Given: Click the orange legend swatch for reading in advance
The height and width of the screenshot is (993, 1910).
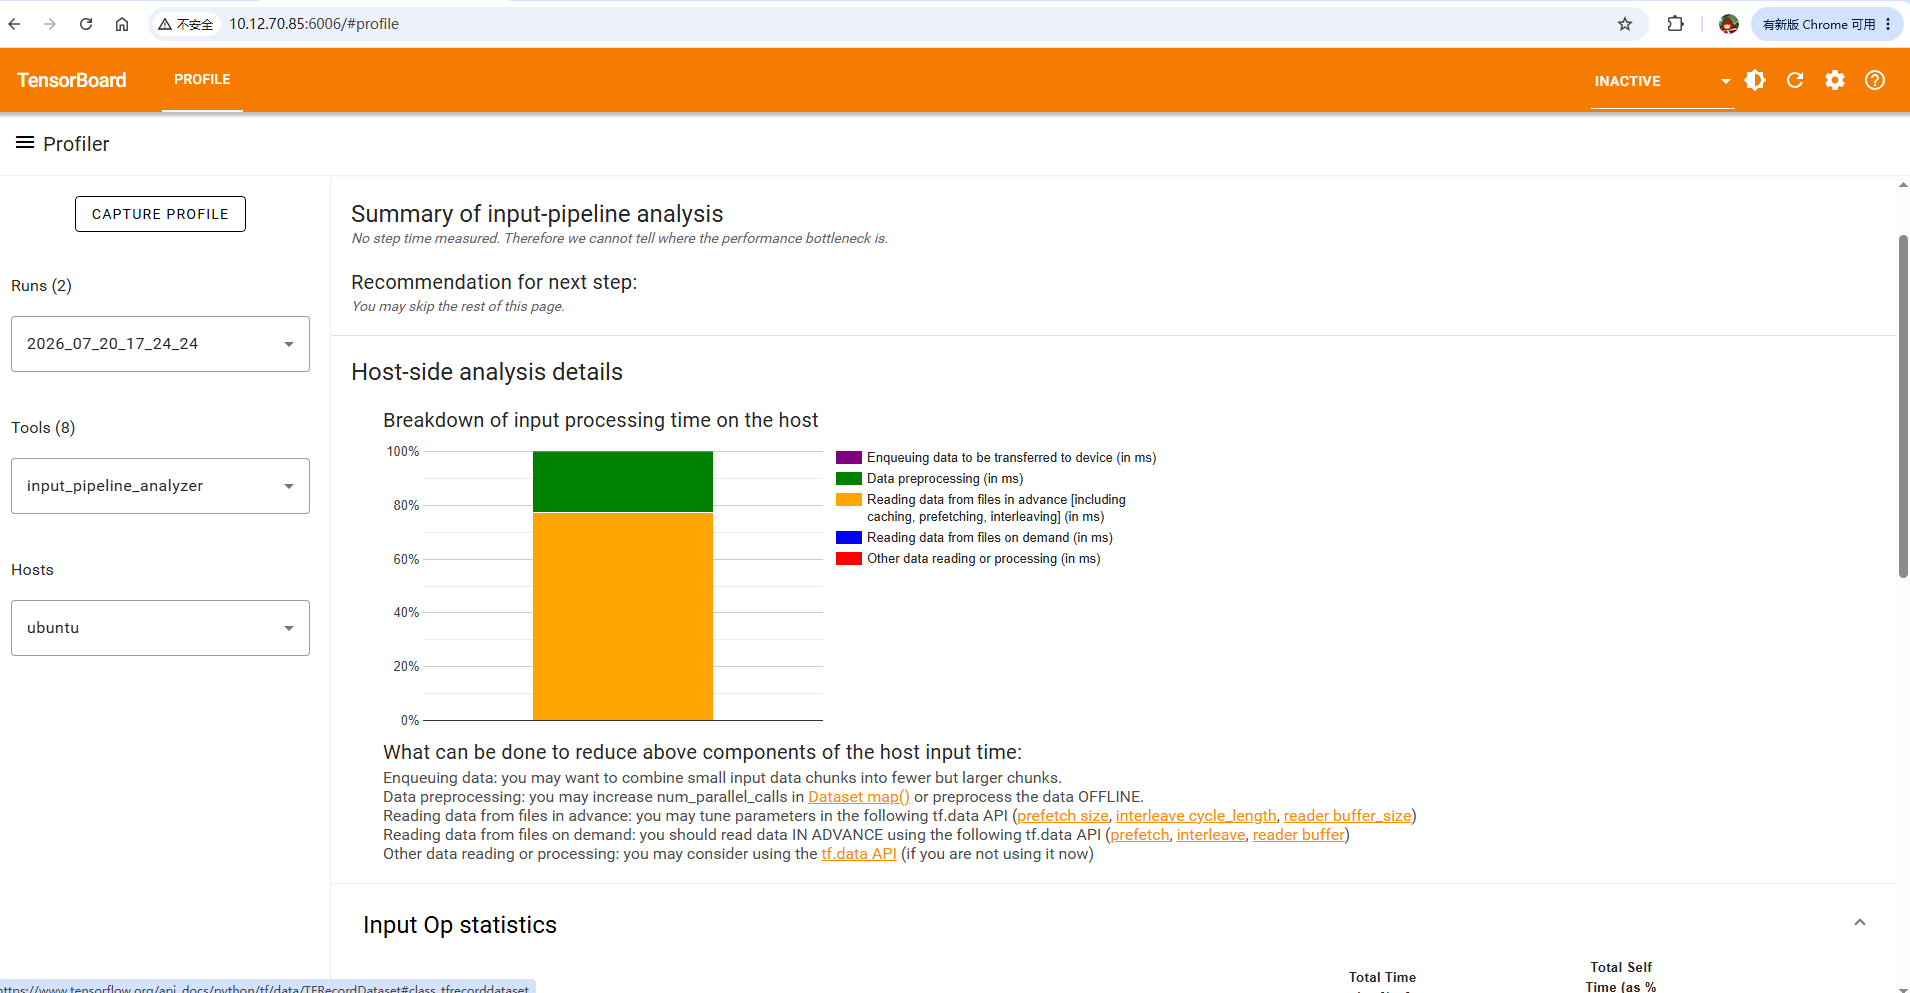Looking at the screenshot, I should tap(849, 500).
